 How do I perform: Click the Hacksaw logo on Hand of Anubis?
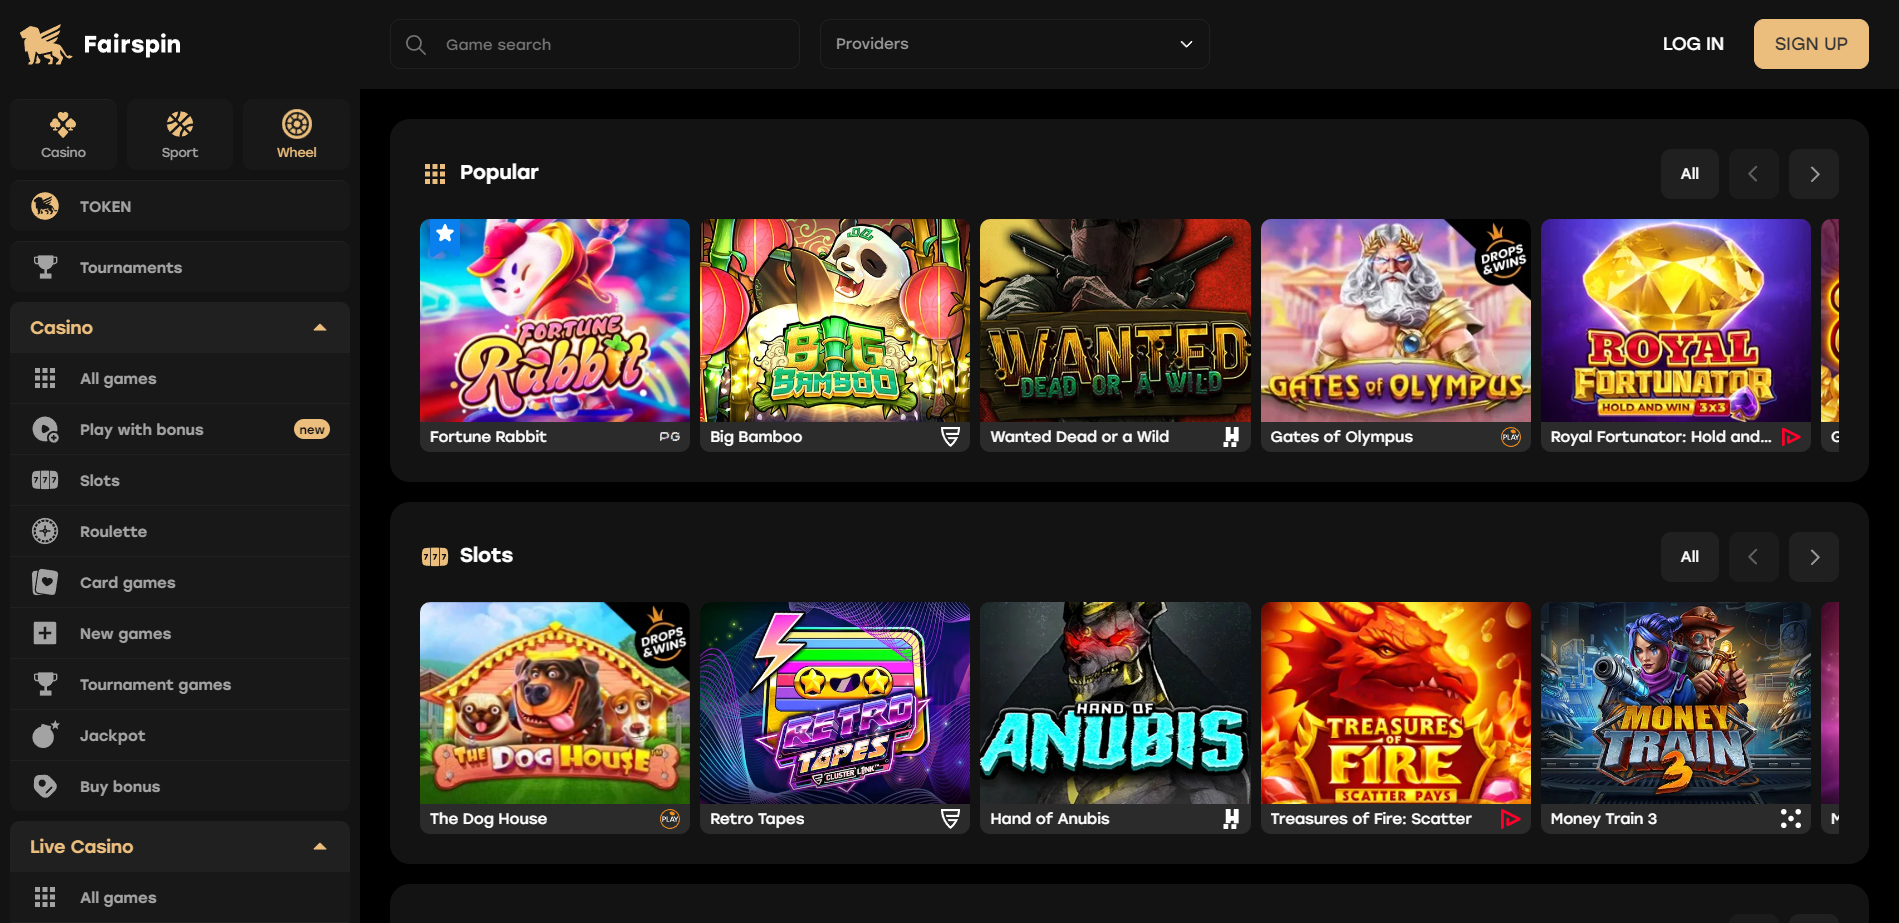point(1231,819)
